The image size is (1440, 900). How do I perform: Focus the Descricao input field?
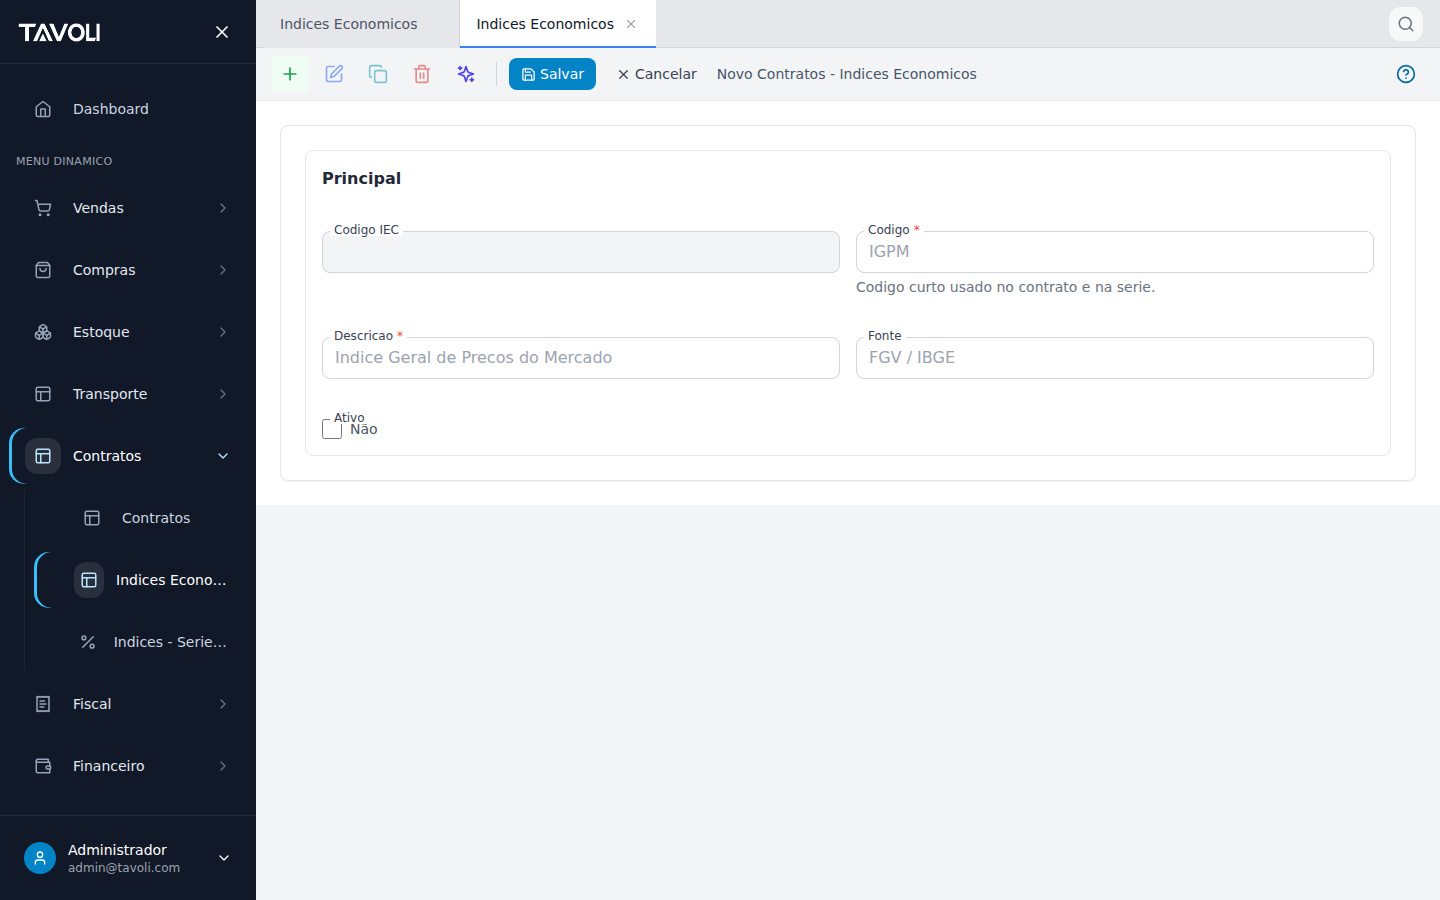(x=581, y=358)
